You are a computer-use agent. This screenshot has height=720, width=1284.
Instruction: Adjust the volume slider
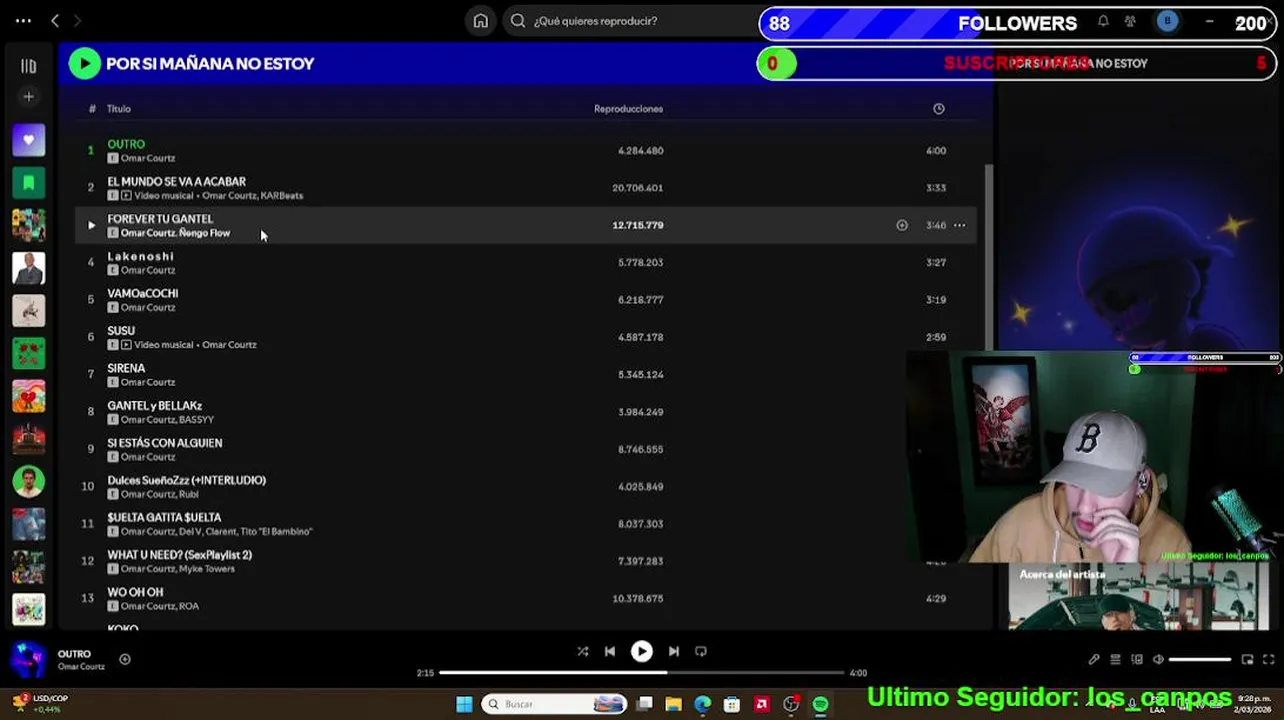(1200, 659)
